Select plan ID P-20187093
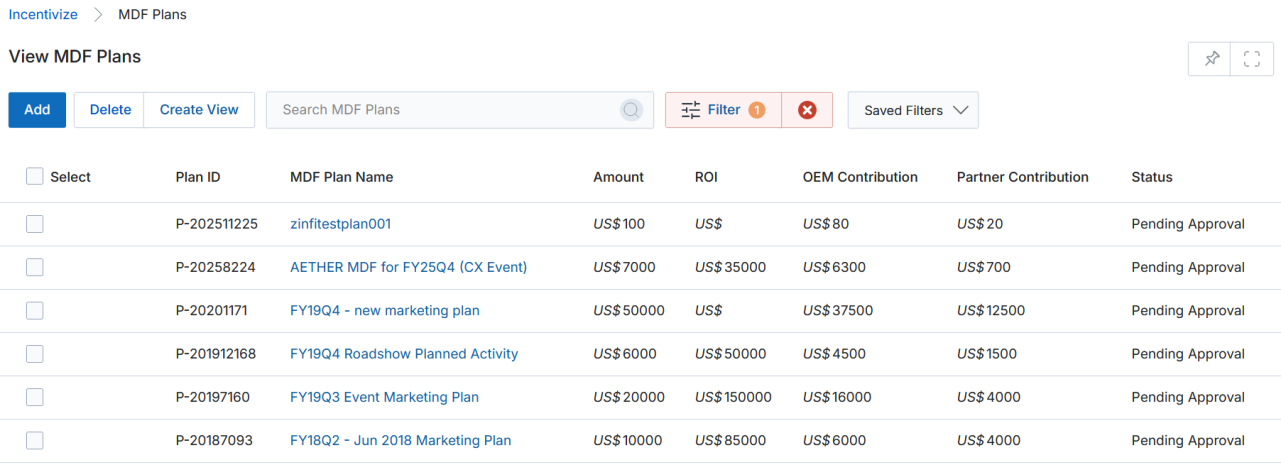This screenshot has width=1281, height=465. [x=212, y=440]
